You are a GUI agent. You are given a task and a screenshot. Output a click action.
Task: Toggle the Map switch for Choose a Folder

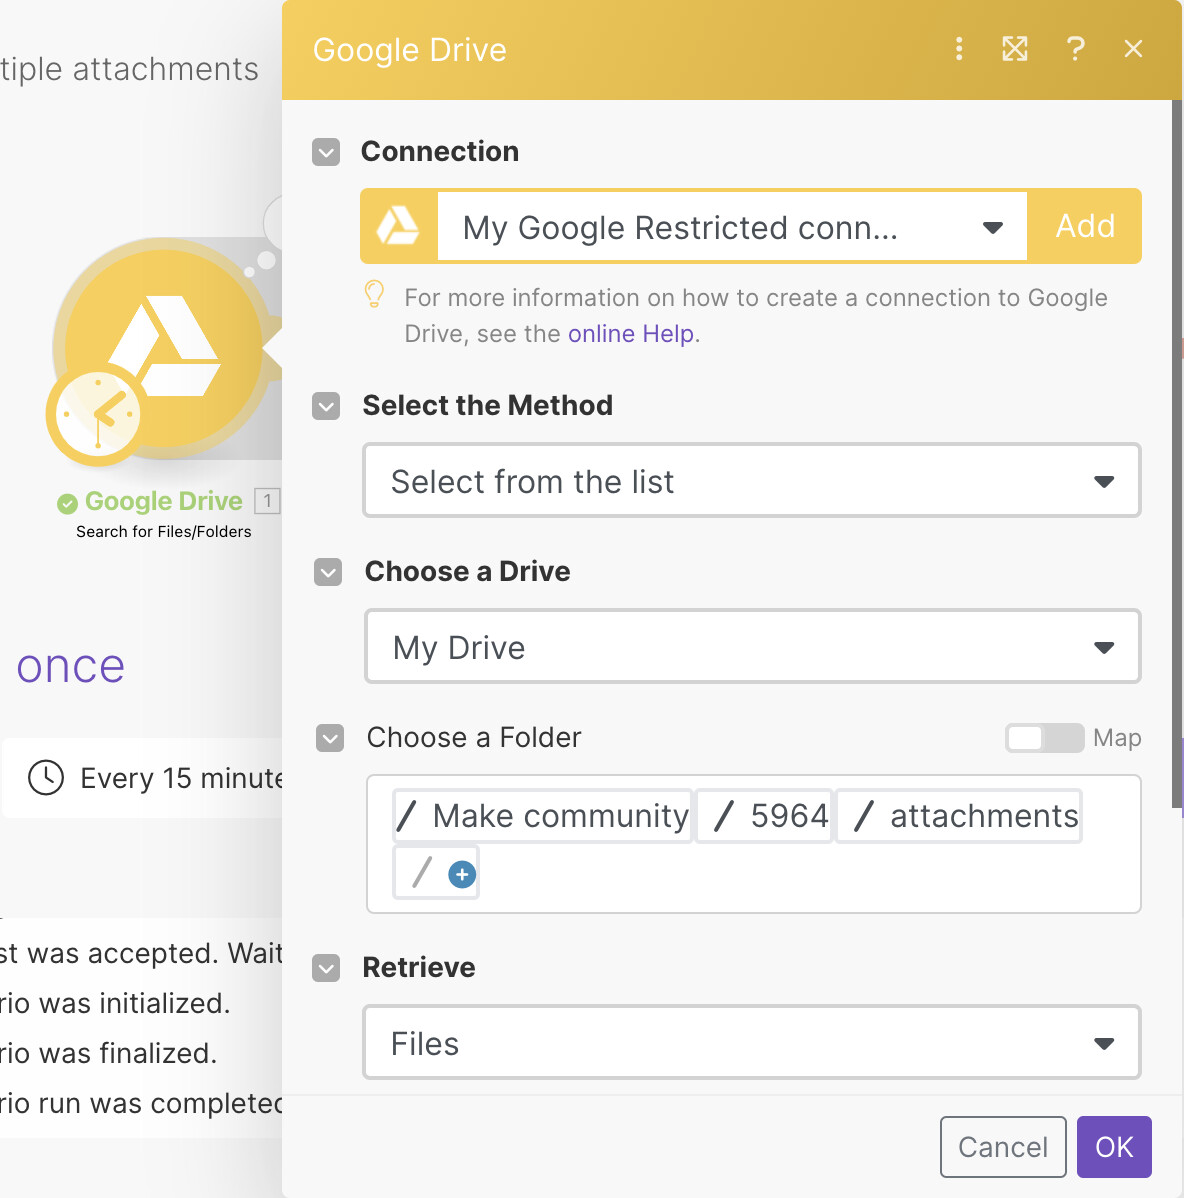coord(1044,738)
